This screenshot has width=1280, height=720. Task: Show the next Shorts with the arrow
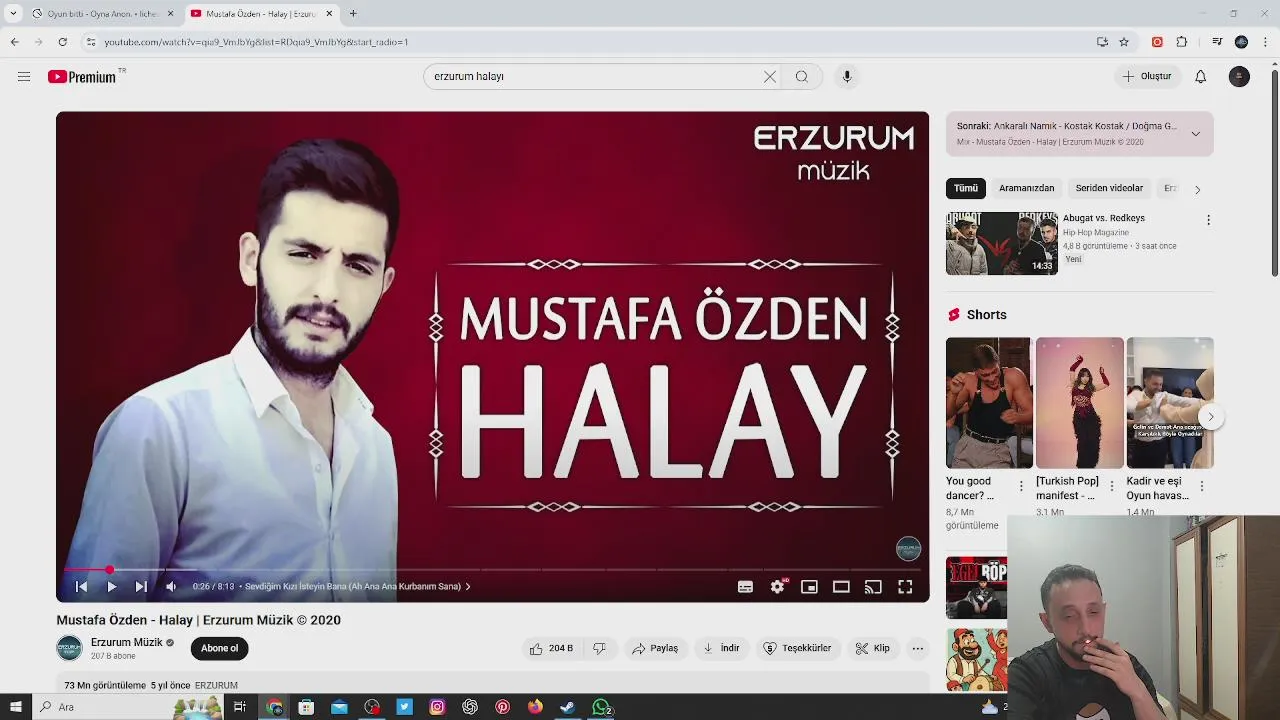tap(1210, 417)
